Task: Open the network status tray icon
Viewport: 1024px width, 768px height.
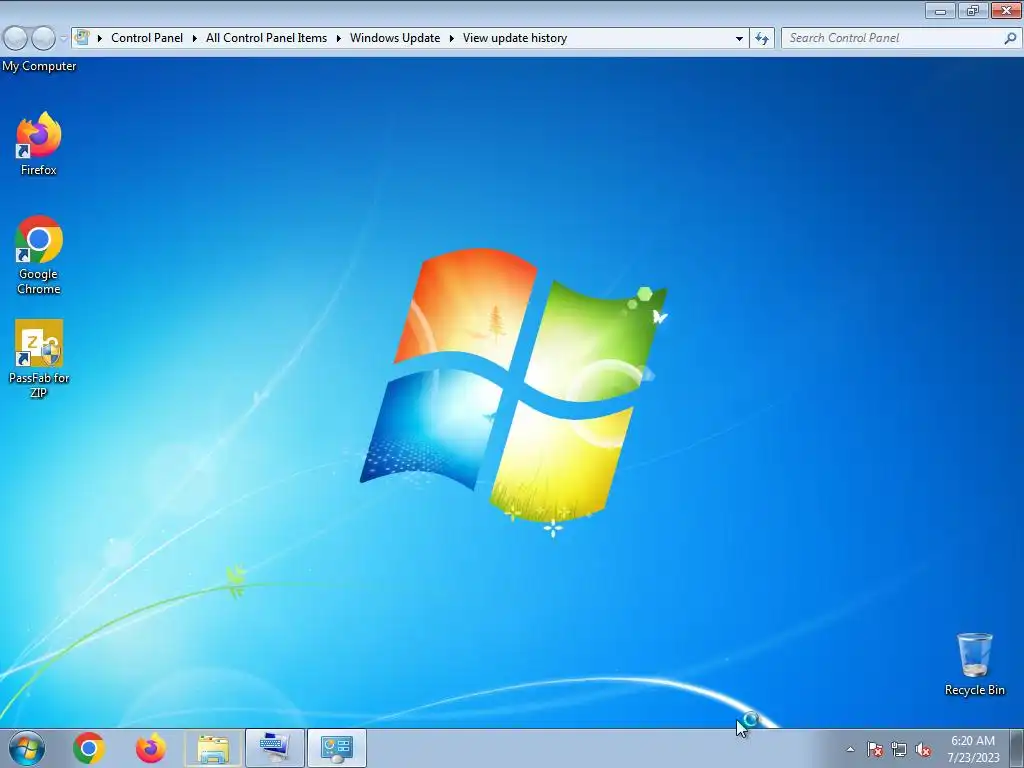Action: tap(899, 749)
